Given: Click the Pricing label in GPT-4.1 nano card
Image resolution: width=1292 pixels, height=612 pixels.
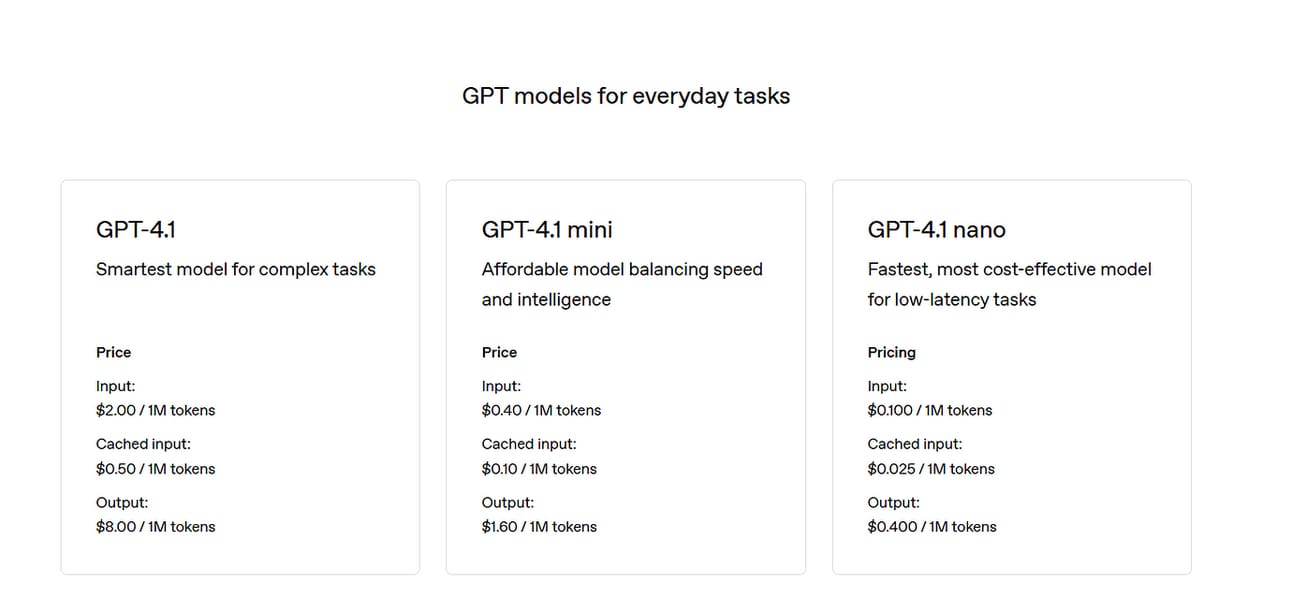Looking at the screenshot, I should pos(891,352).
